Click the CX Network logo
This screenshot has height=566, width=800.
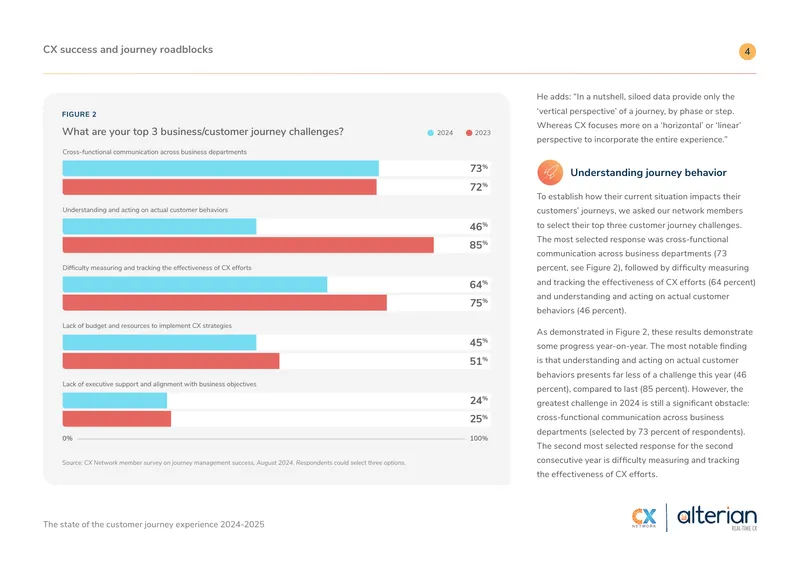[644, 517]
